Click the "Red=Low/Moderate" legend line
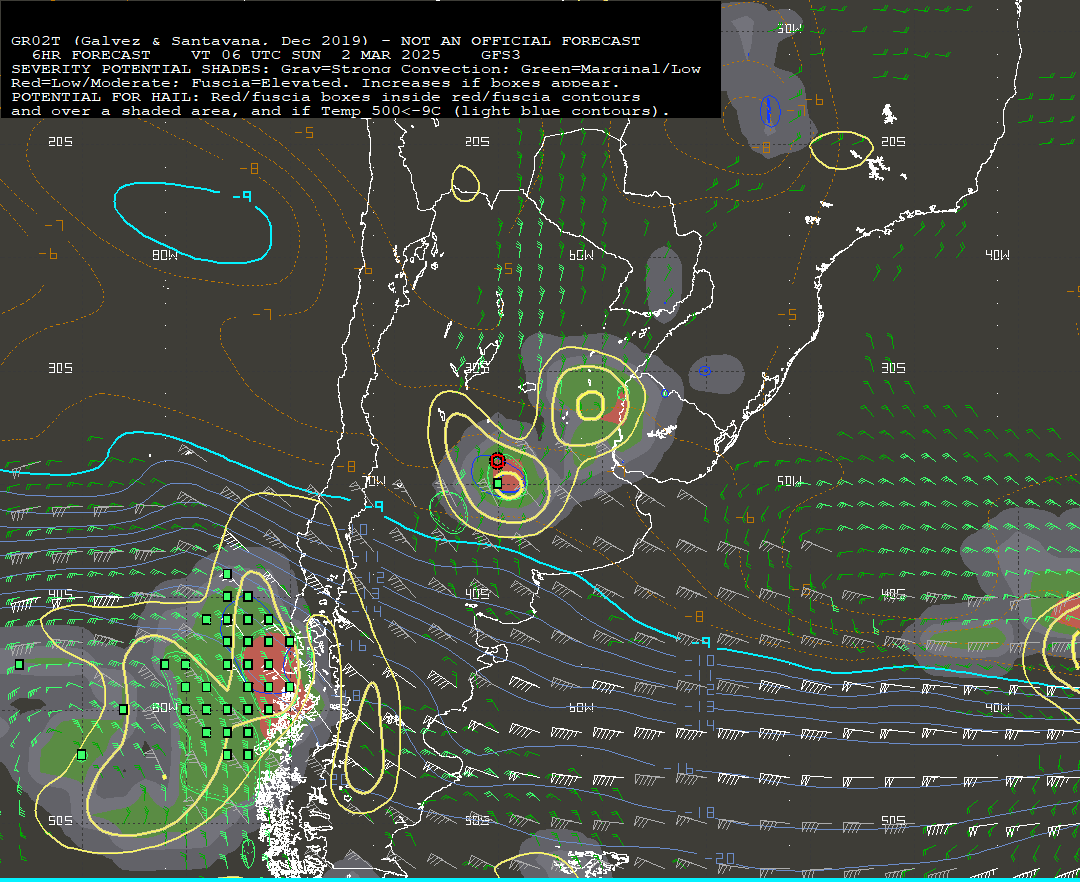1080x882 pixels. tap(315, 83)
